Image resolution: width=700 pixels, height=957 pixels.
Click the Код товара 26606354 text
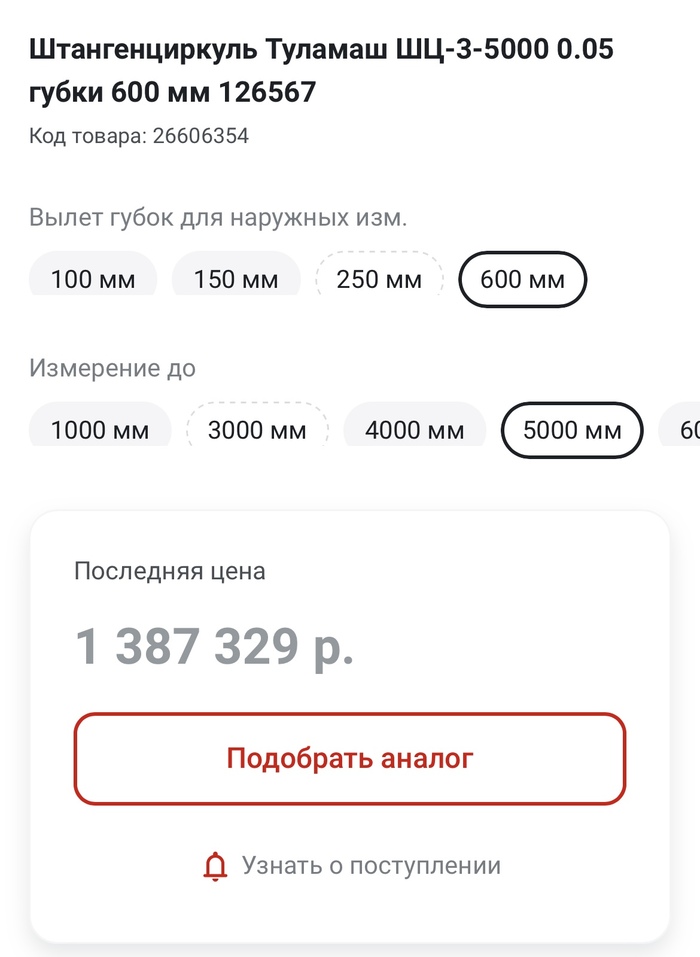(139, 136)
